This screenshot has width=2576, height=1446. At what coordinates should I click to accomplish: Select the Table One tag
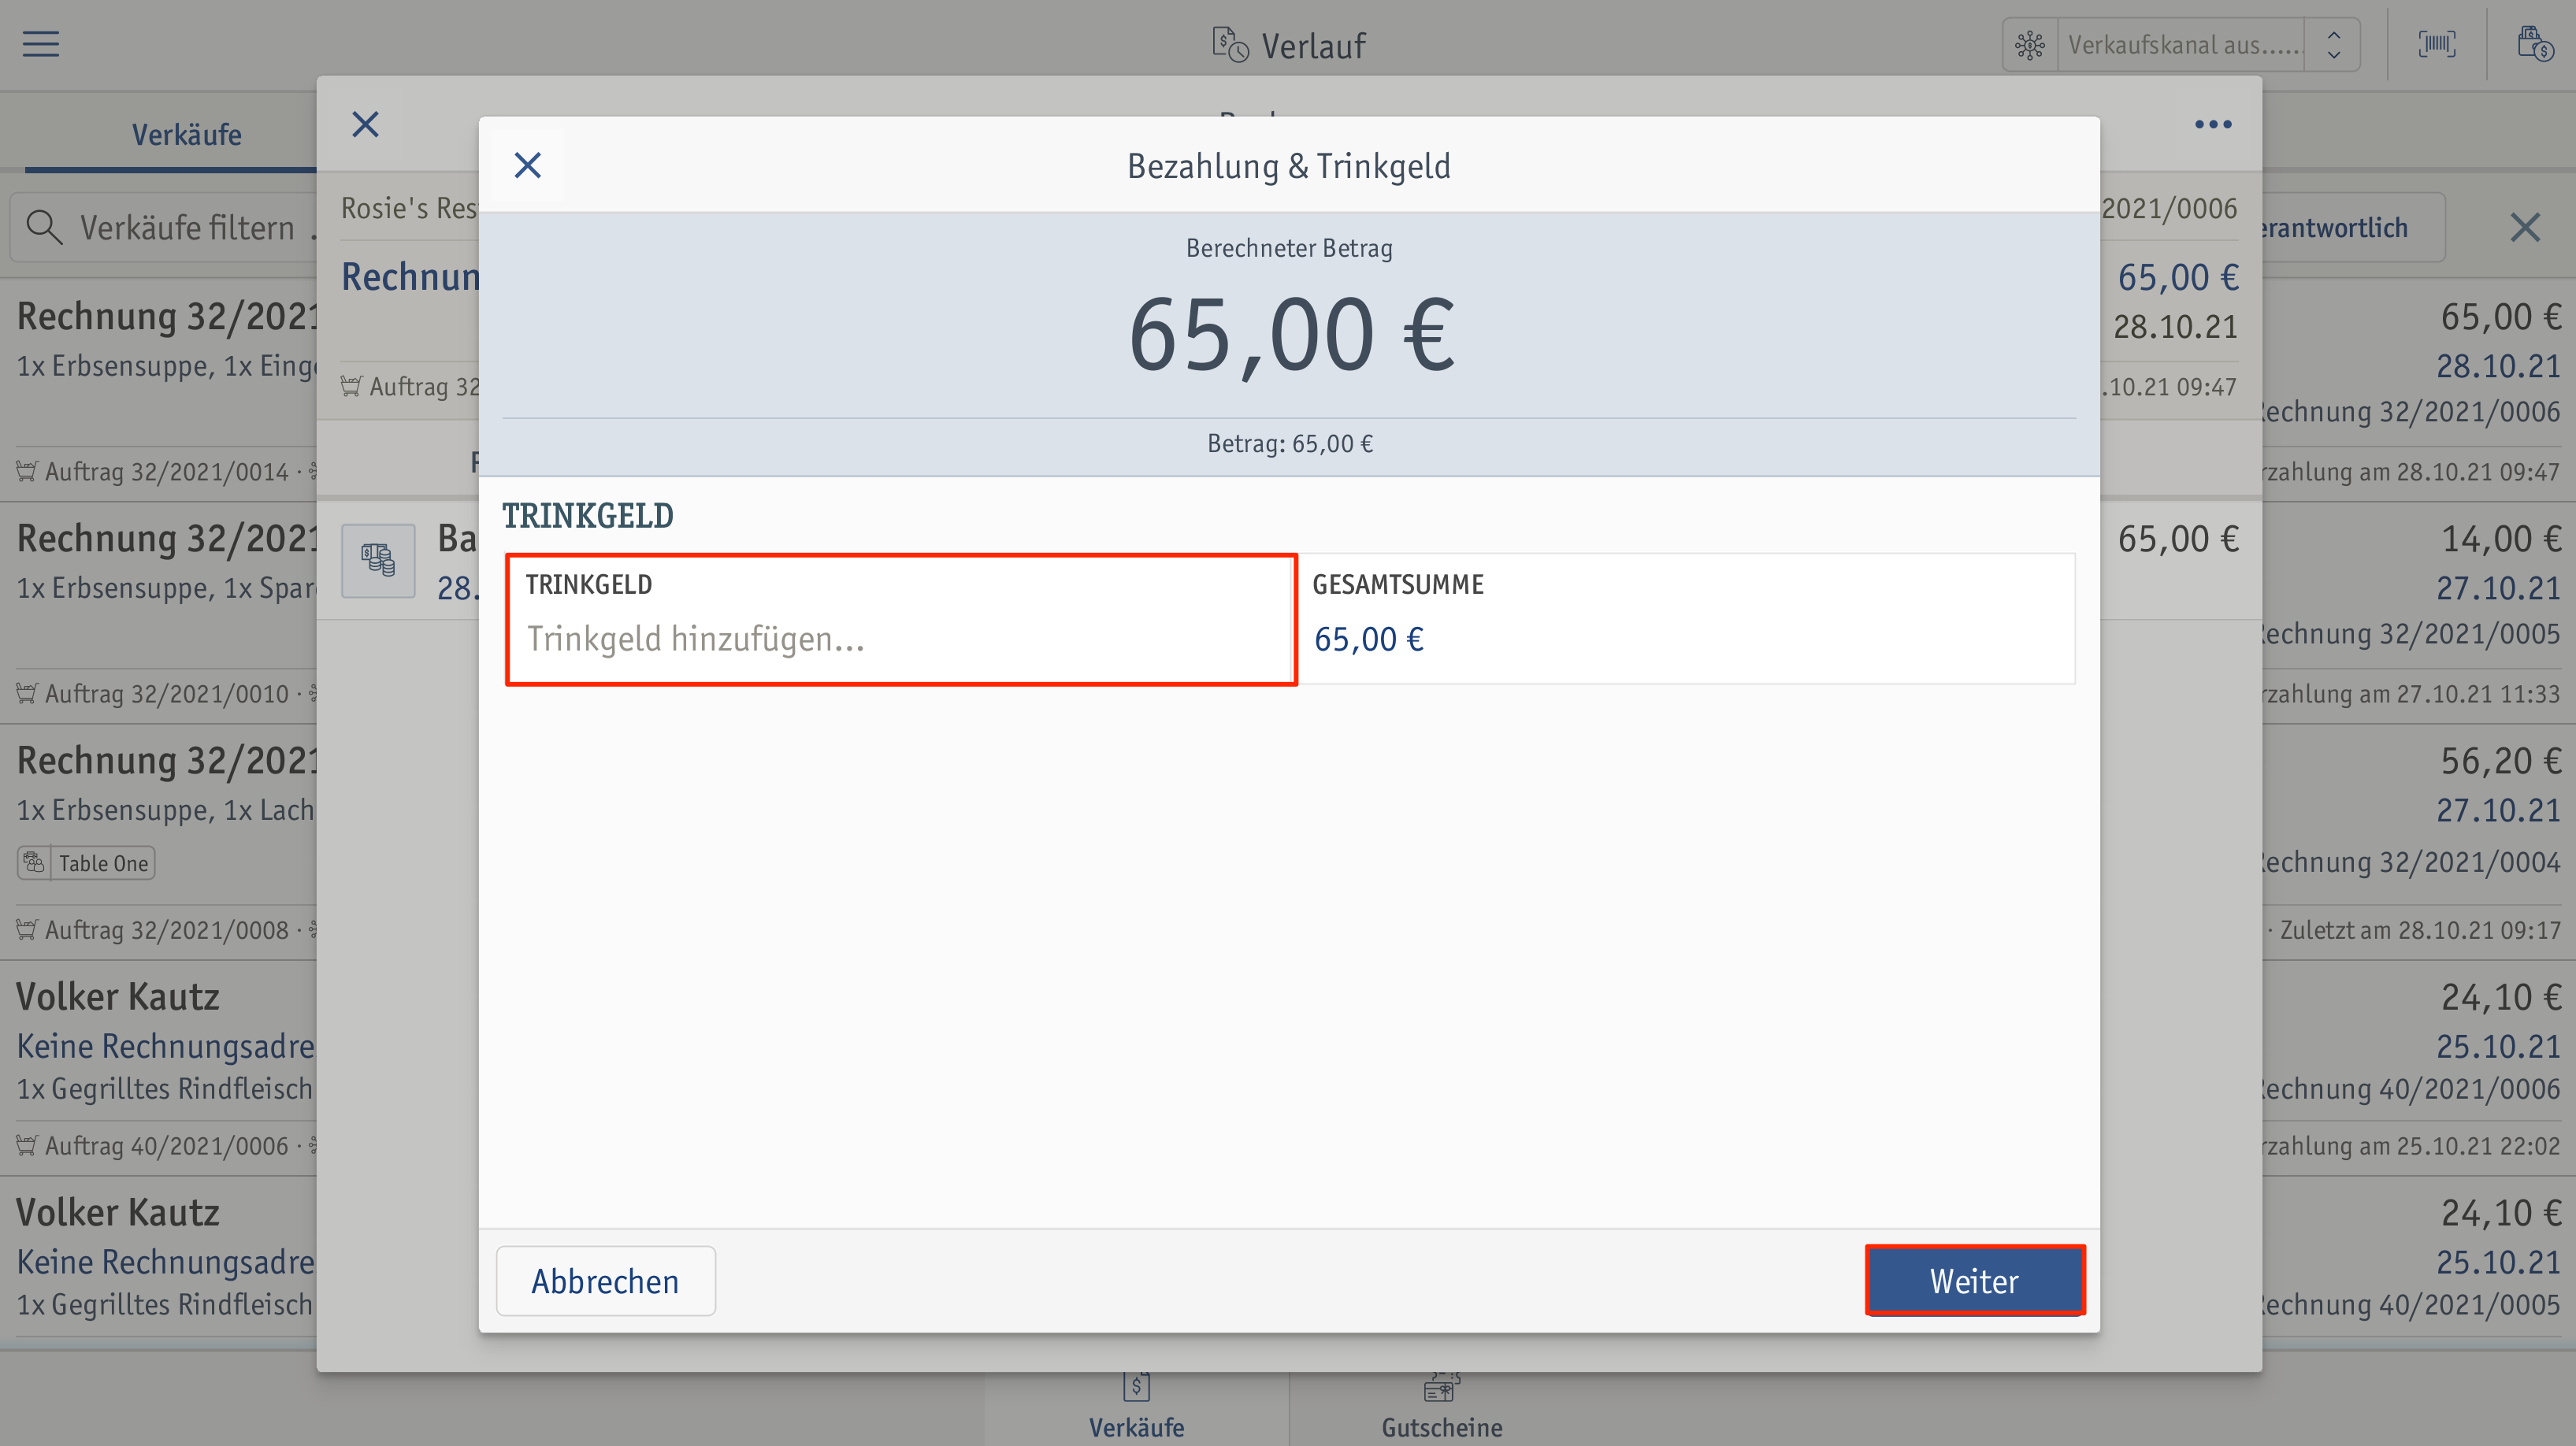coord(86,863)
